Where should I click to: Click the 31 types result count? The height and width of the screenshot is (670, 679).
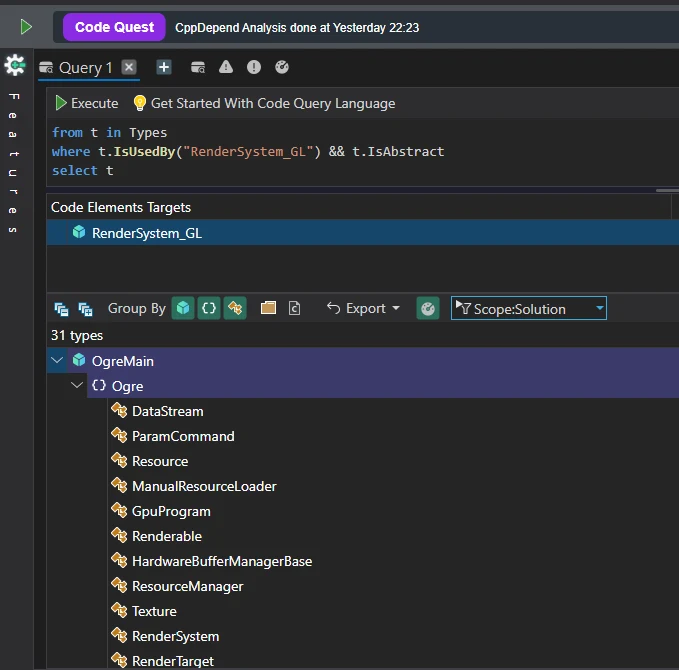(x=77, y=335)
